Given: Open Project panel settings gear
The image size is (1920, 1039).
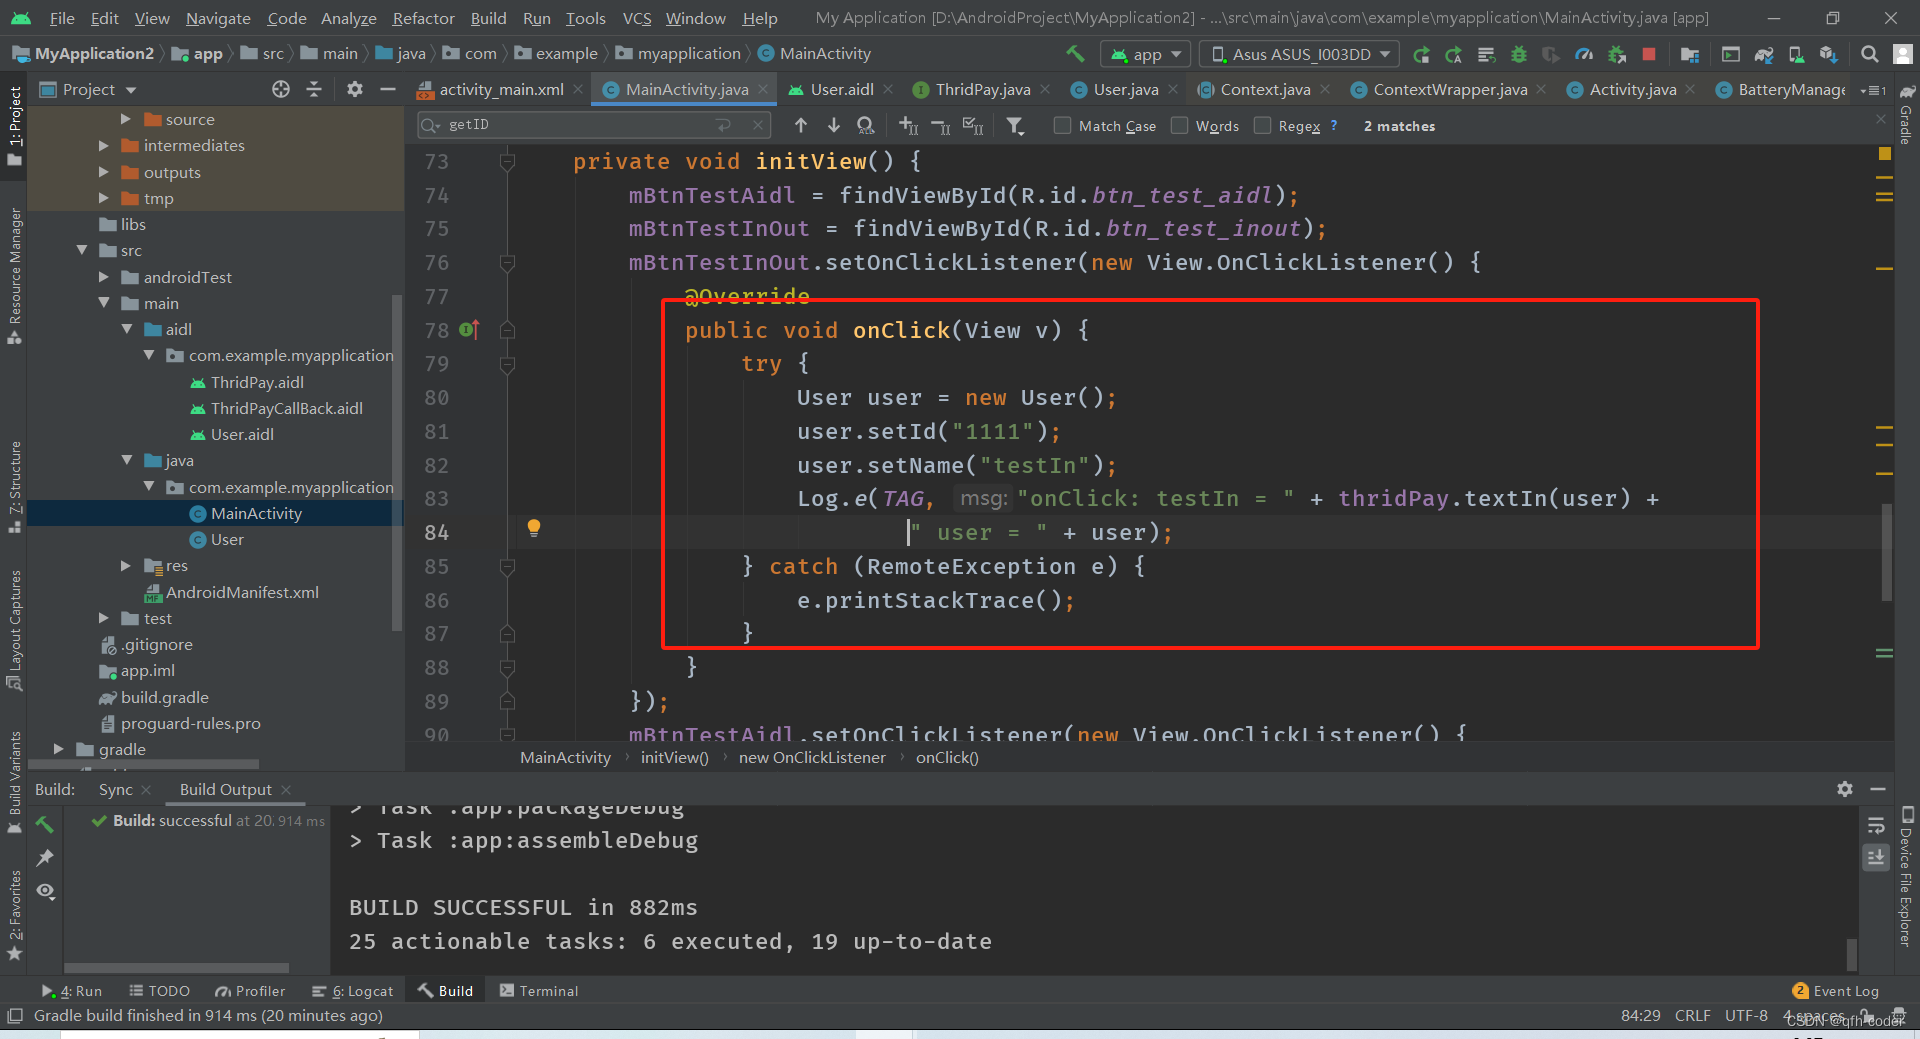Looking at the screenshot, I should pos(355,89).
